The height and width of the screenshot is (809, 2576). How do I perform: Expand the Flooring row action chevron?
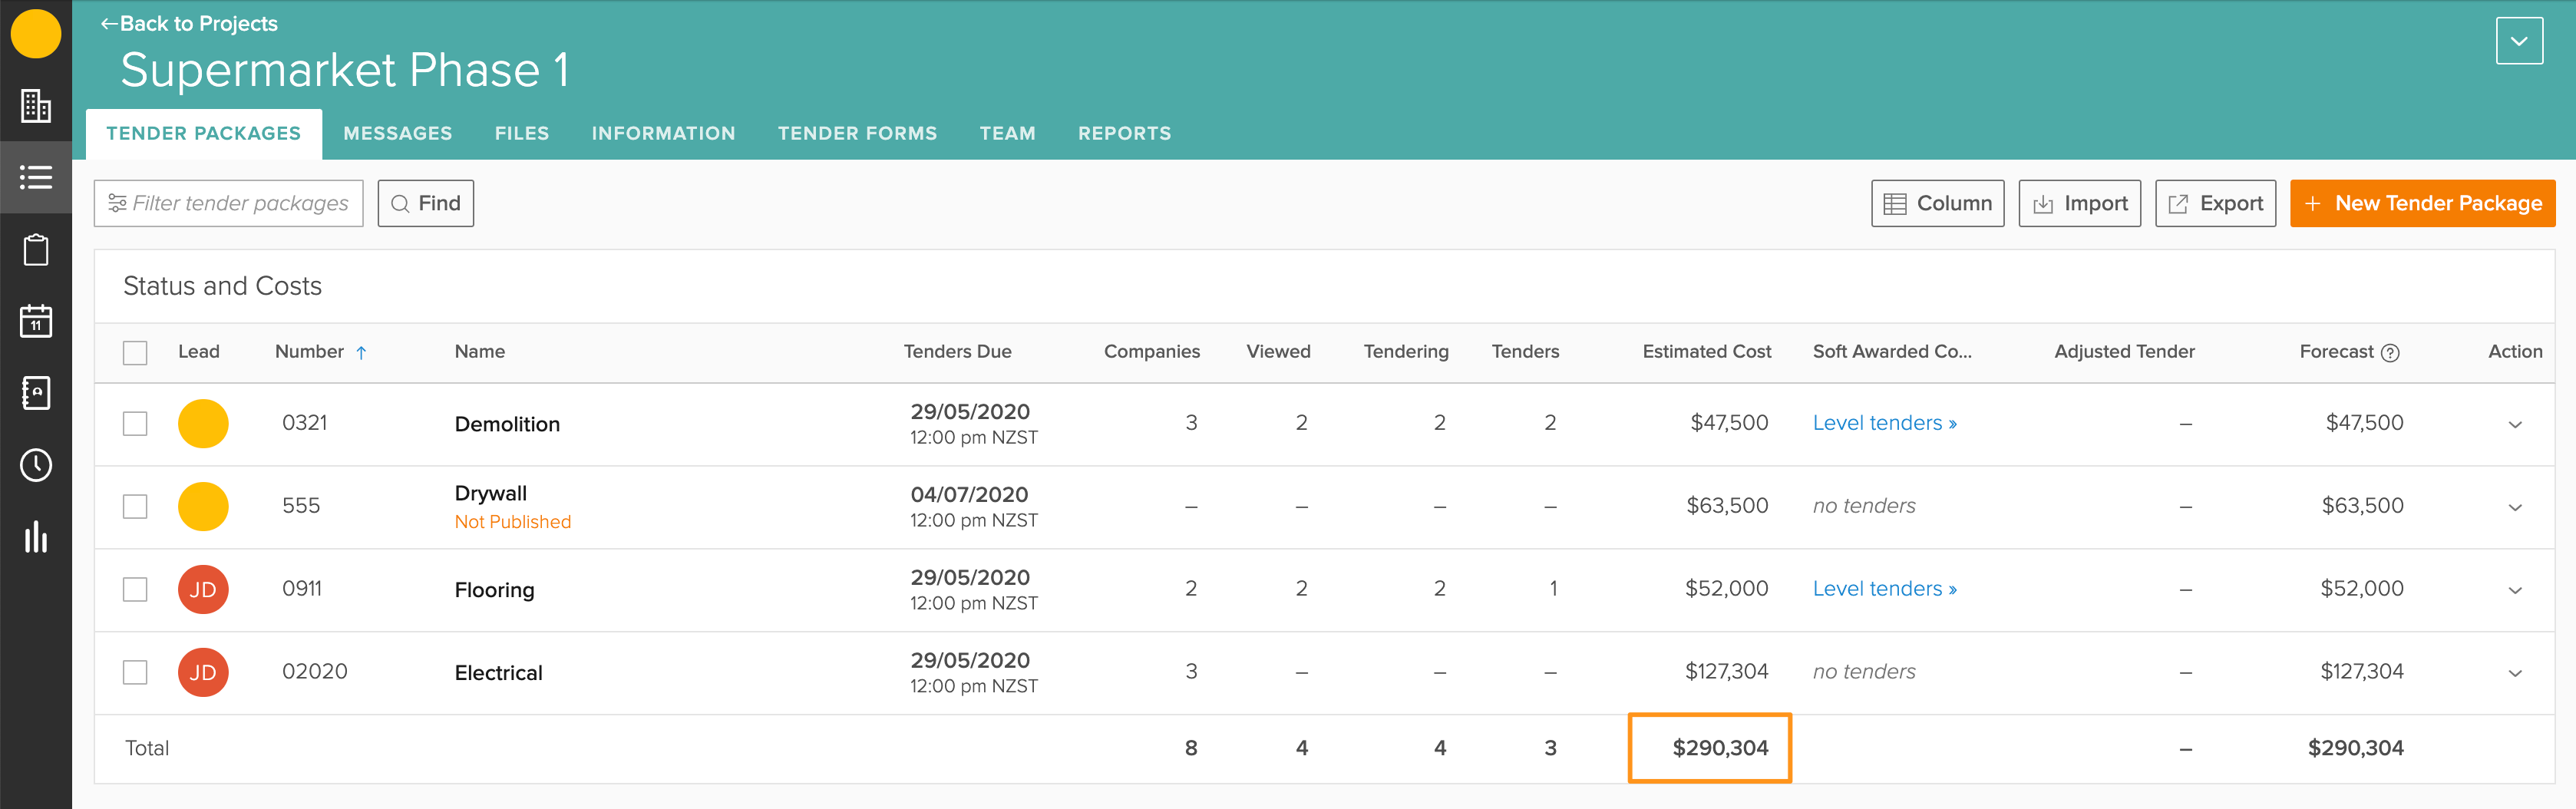(2515, 590)
